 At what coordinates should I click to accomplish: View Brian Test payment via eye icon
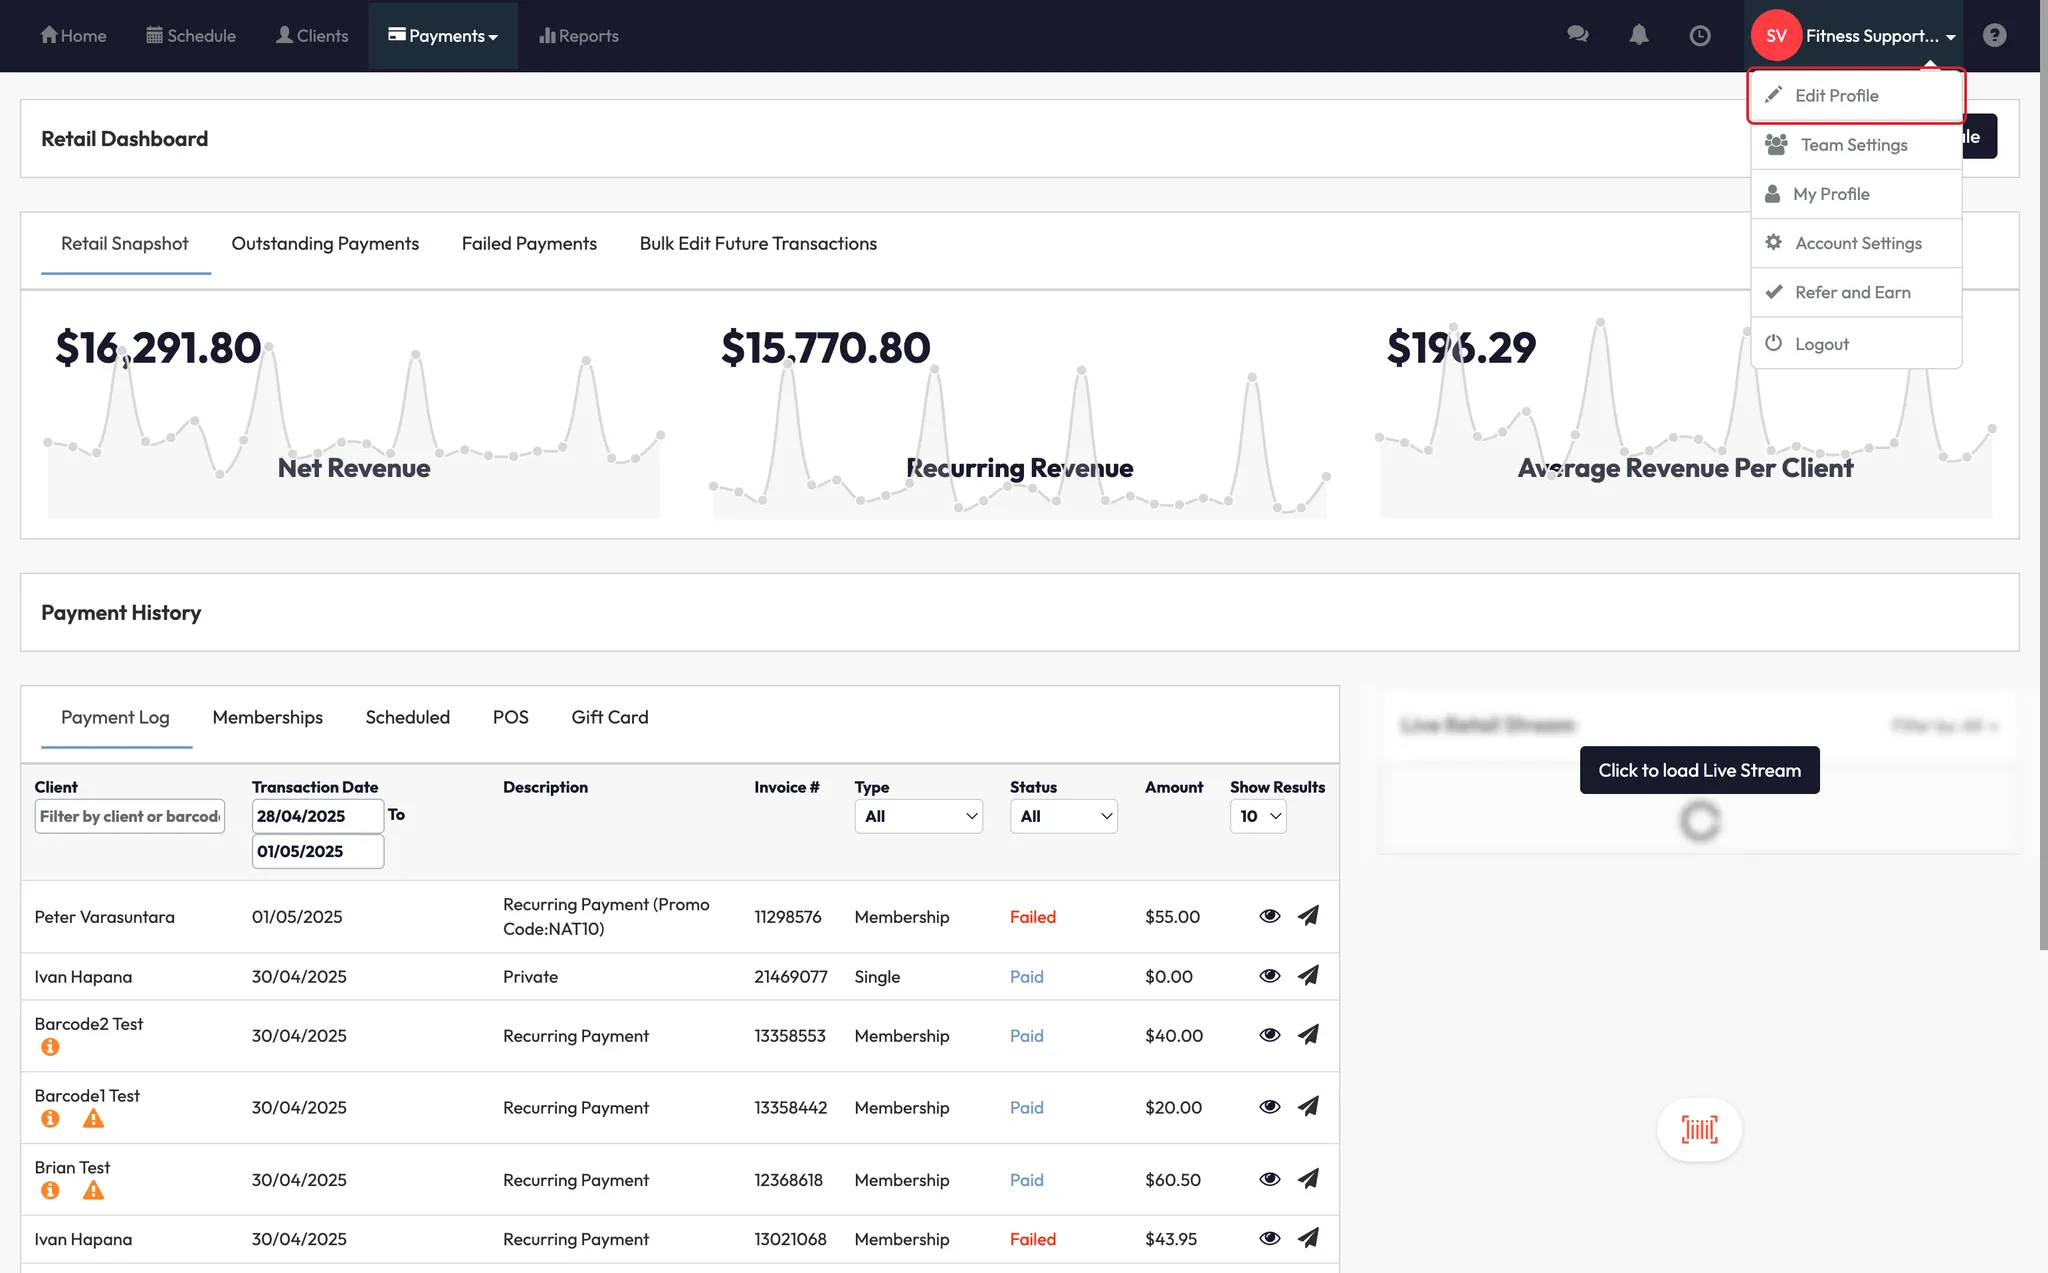[1269, 1179]
